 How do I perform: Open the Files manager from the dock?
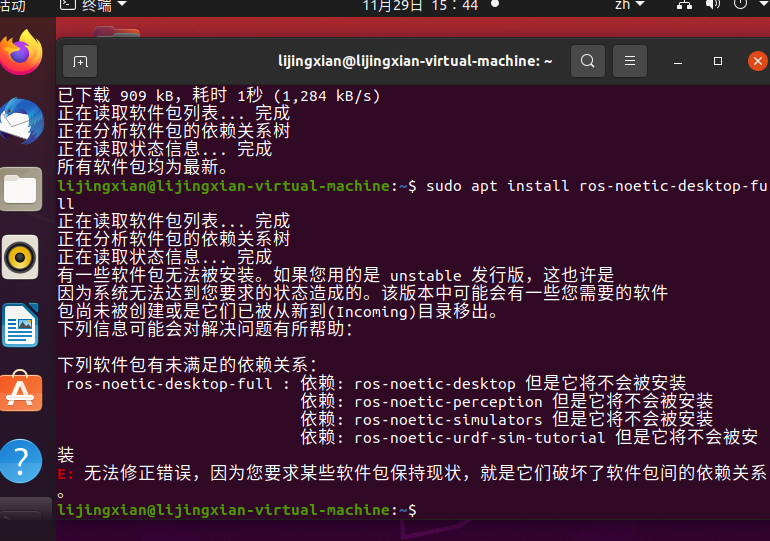(21, 189)
